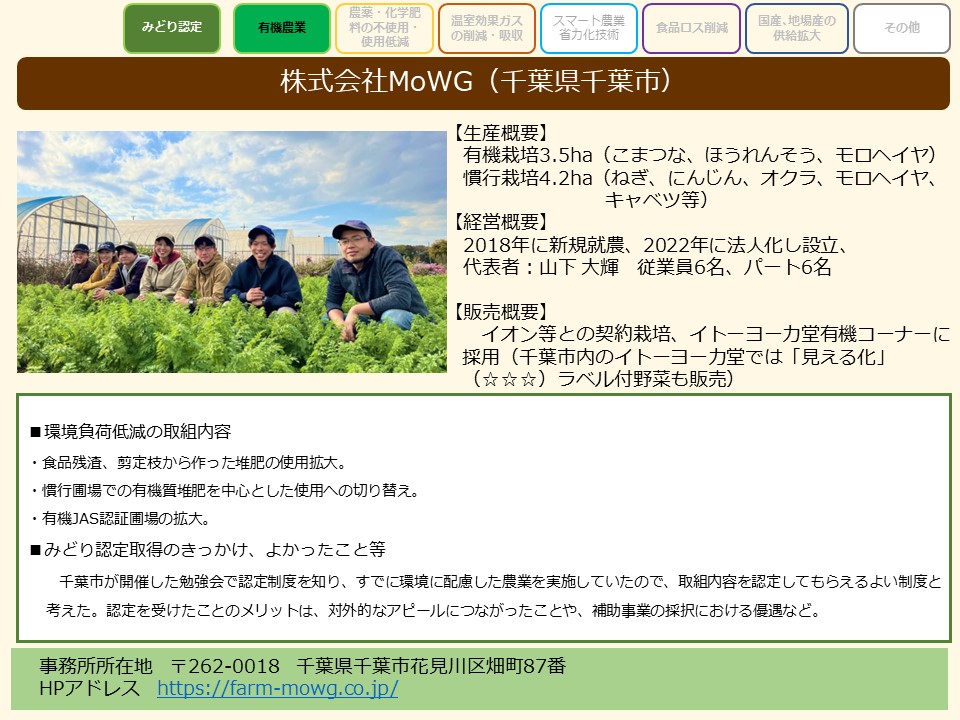Click the 千葉市が開催した勉強会 paragraph line
This screenshot has width=960, height=720.
(500, 582)
